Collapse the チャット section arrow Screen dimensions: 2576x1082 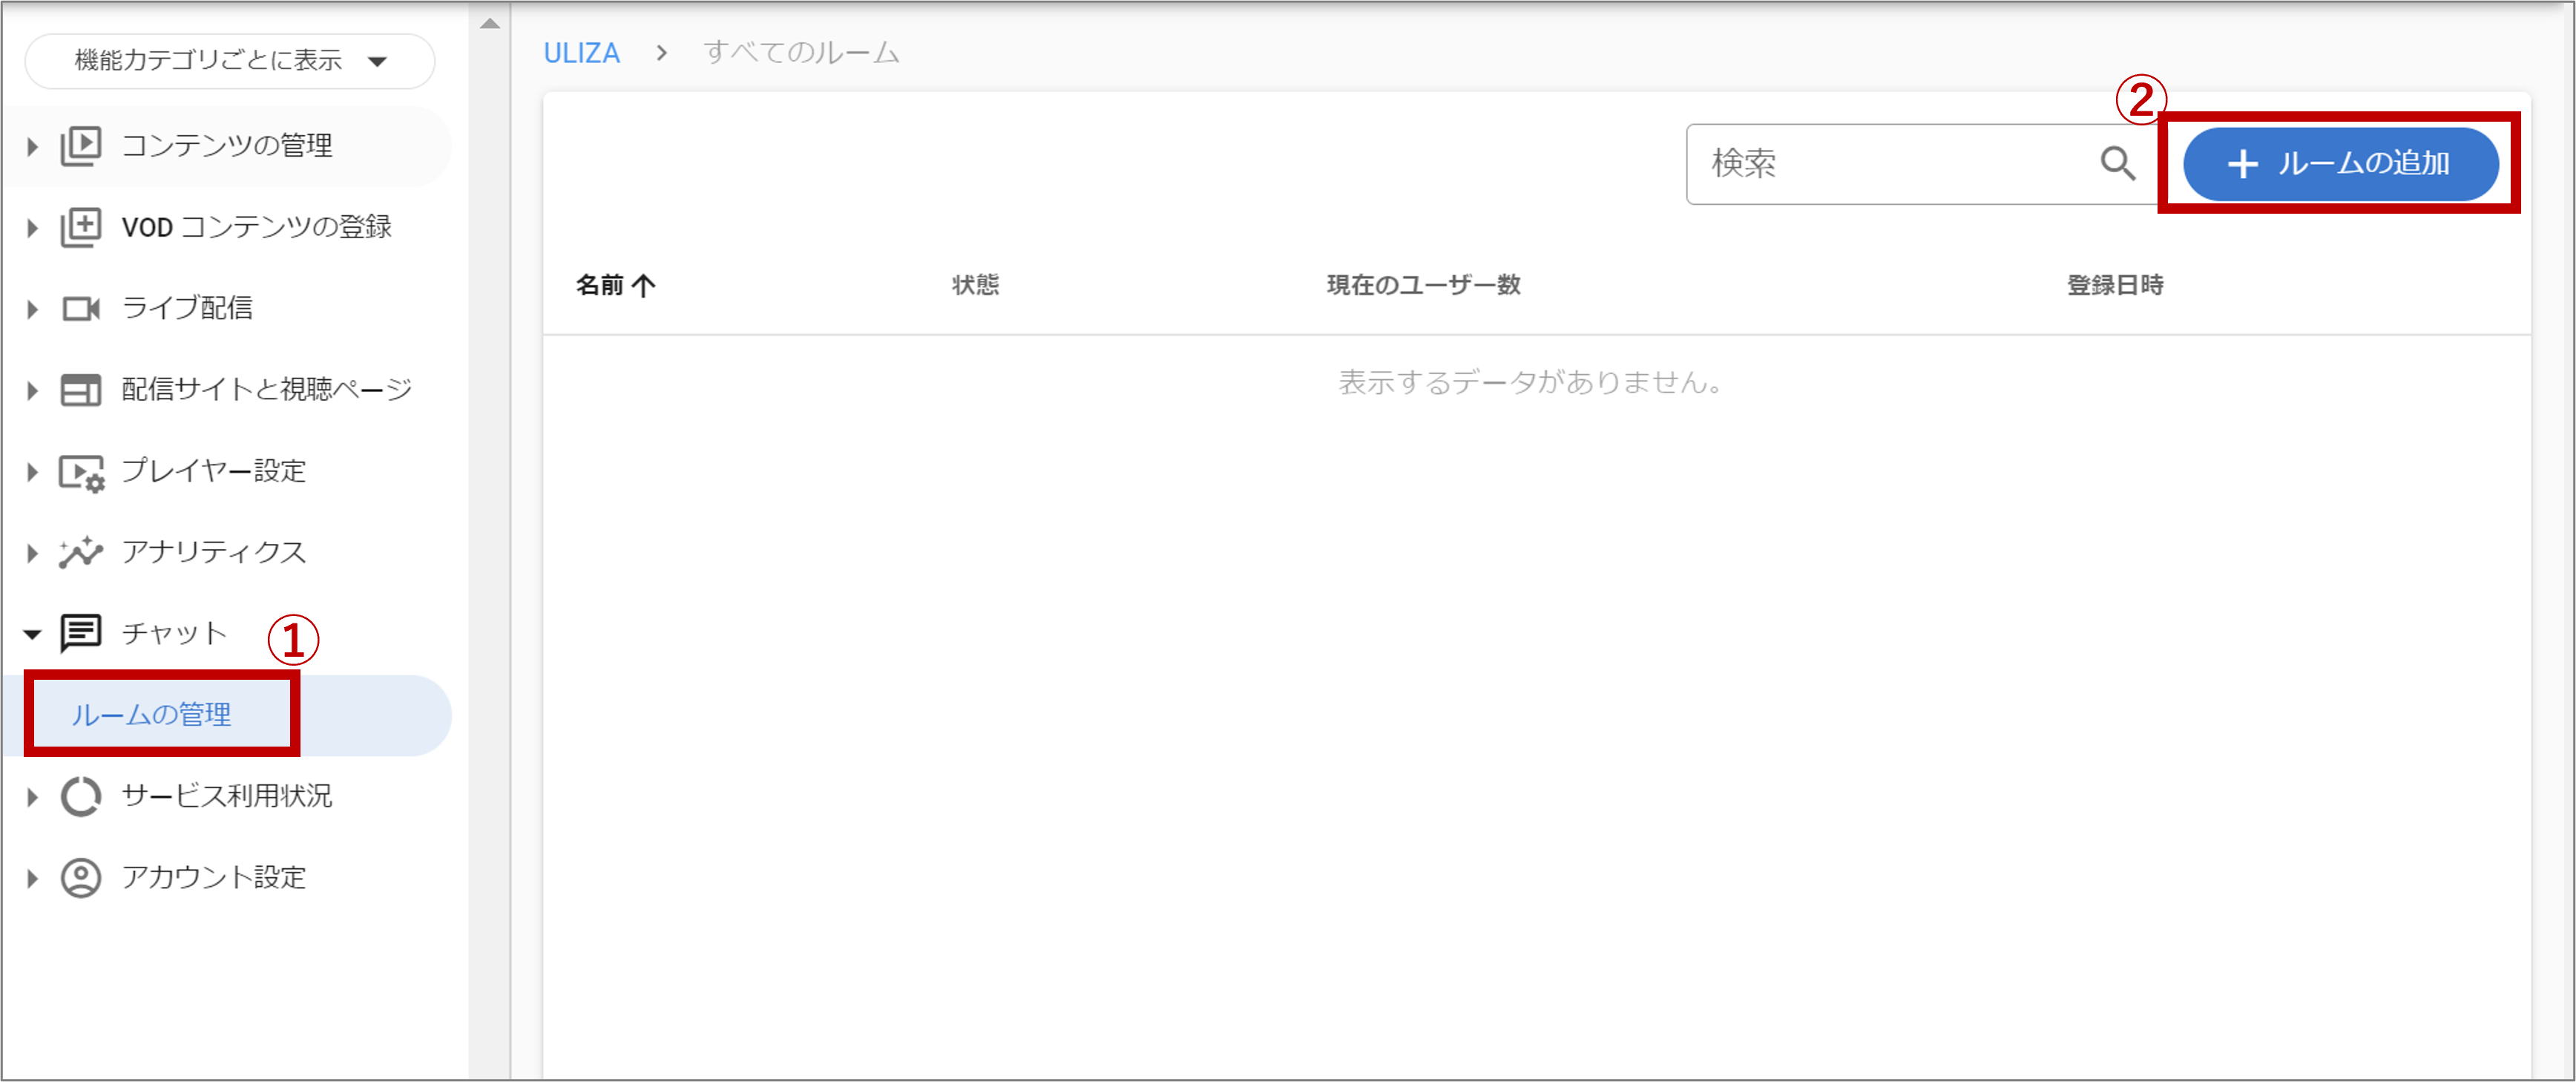click(32, 634)
